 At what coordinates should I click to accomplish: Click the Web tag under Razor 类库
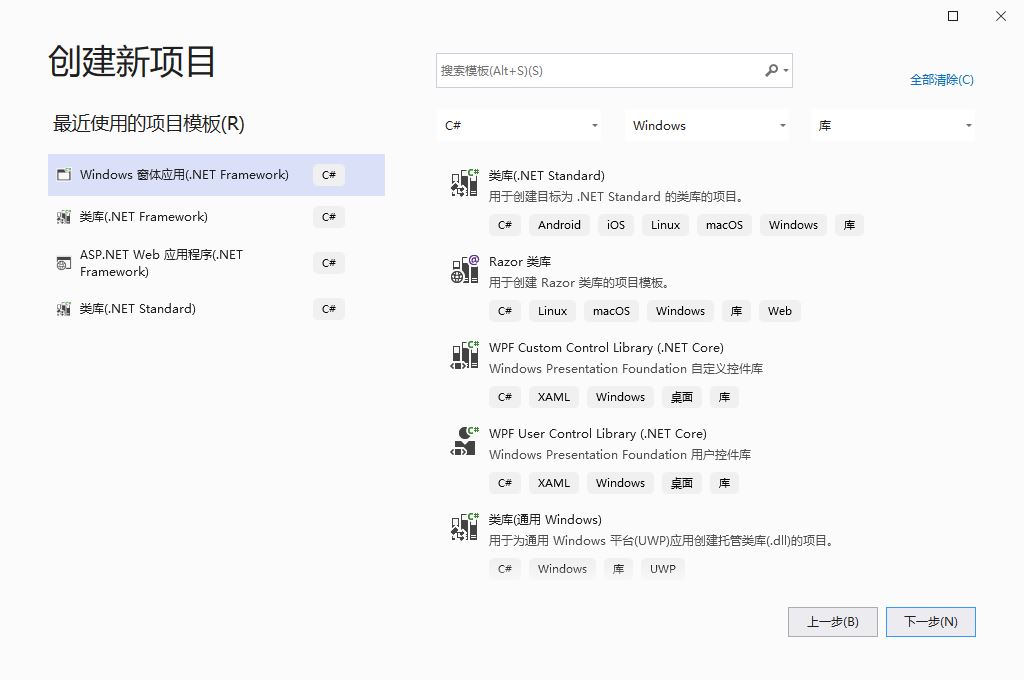[780, 311]
